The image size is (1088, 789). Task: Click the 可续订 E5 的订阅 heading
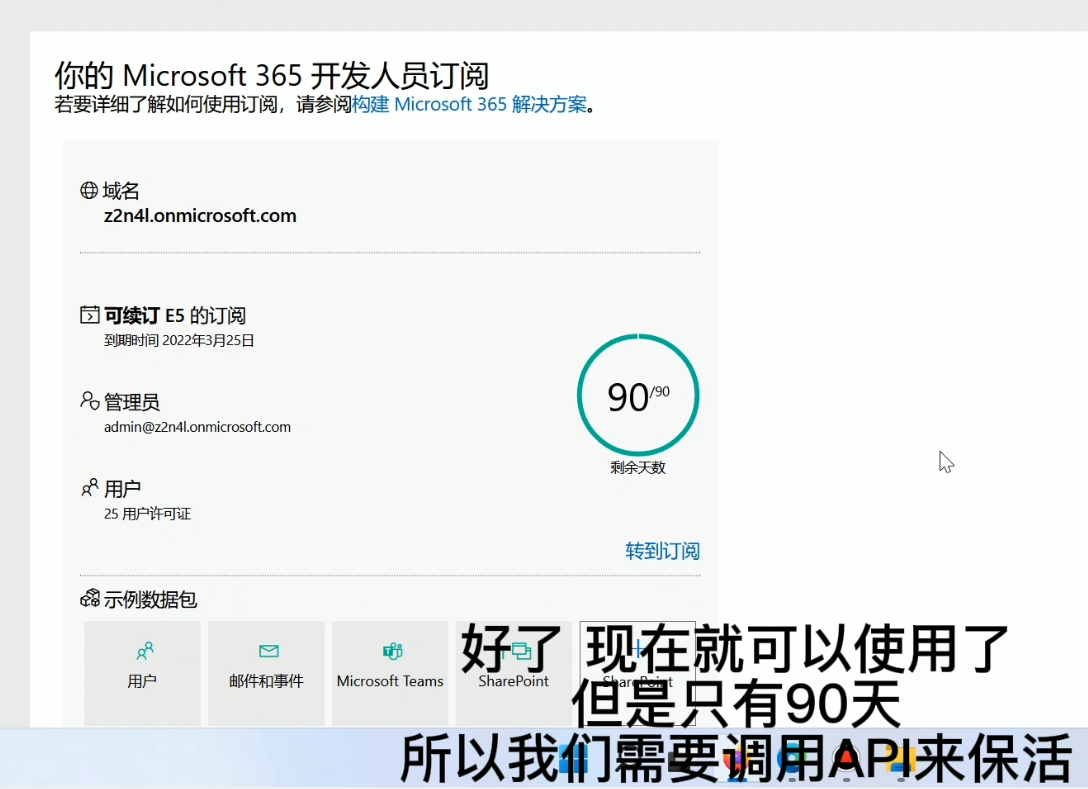(175, 316)
